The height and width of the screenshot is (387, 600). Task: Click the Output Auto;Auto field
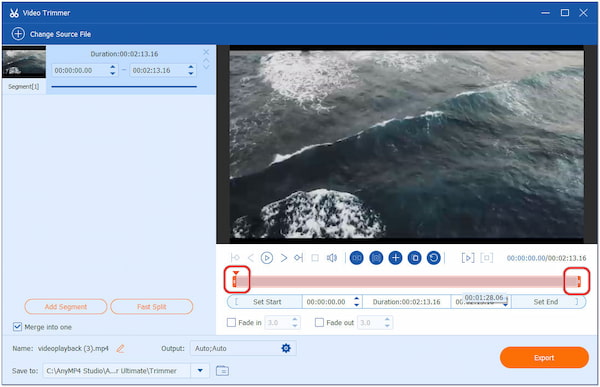click(x=243, y=348)
